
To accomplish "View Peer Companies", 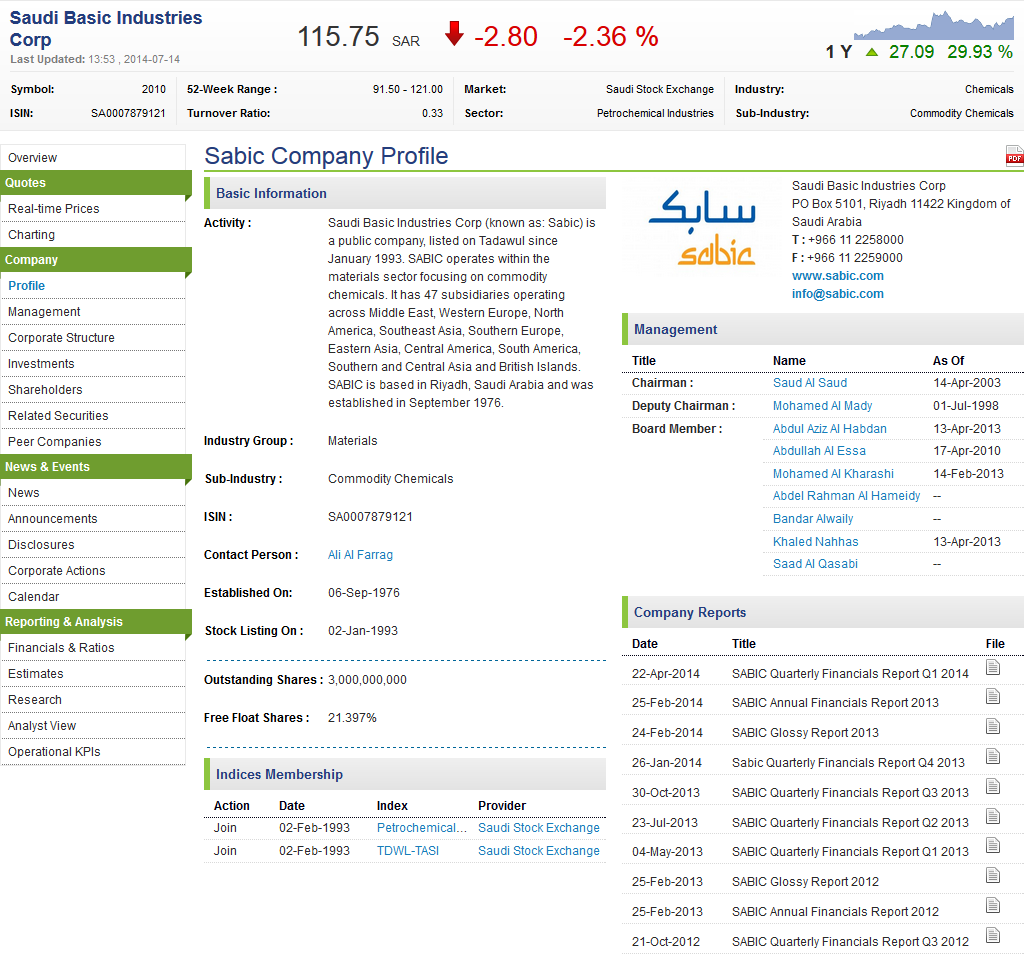I will [93, 442].
